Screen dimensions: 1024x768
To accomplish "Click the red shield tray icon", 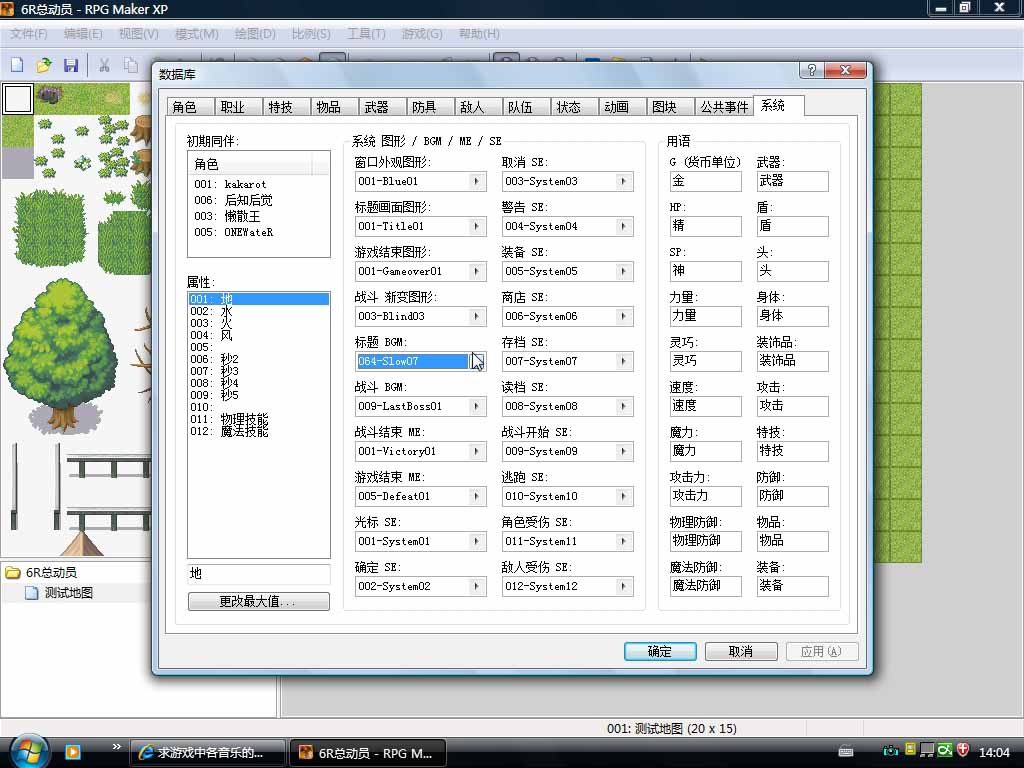I will (963, 750).
